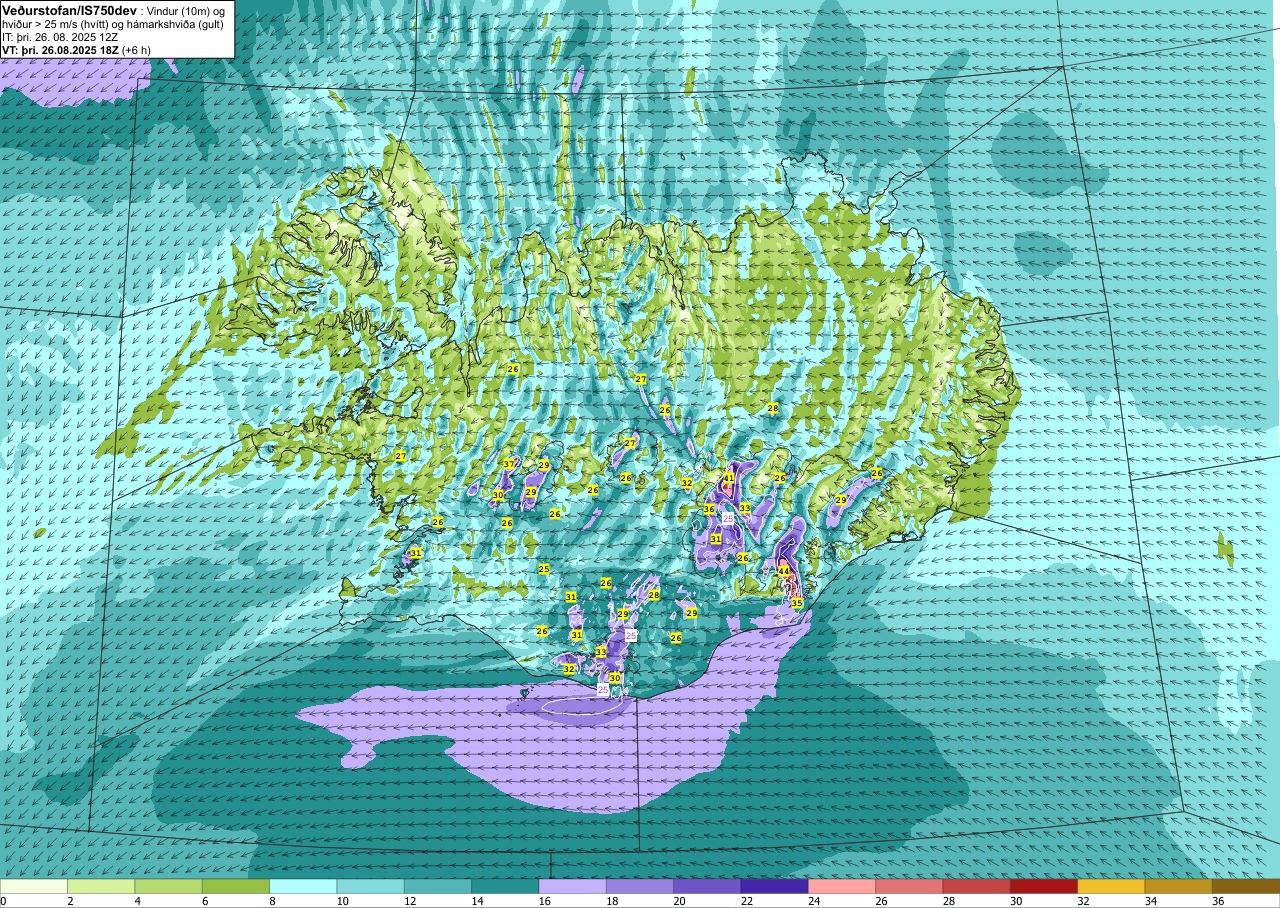Pick the legend swatch between 22 and 24
Viewport: 1280px width, 908px height.
(x=774, y=886)
